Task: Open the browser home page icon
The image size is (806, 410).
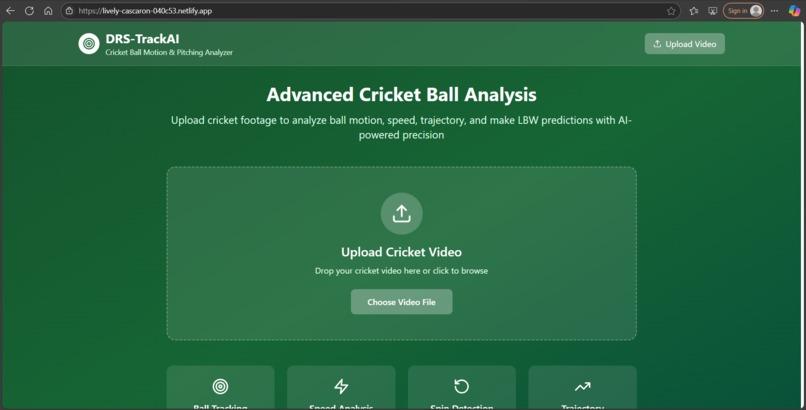Action: (x=48, y=11)
